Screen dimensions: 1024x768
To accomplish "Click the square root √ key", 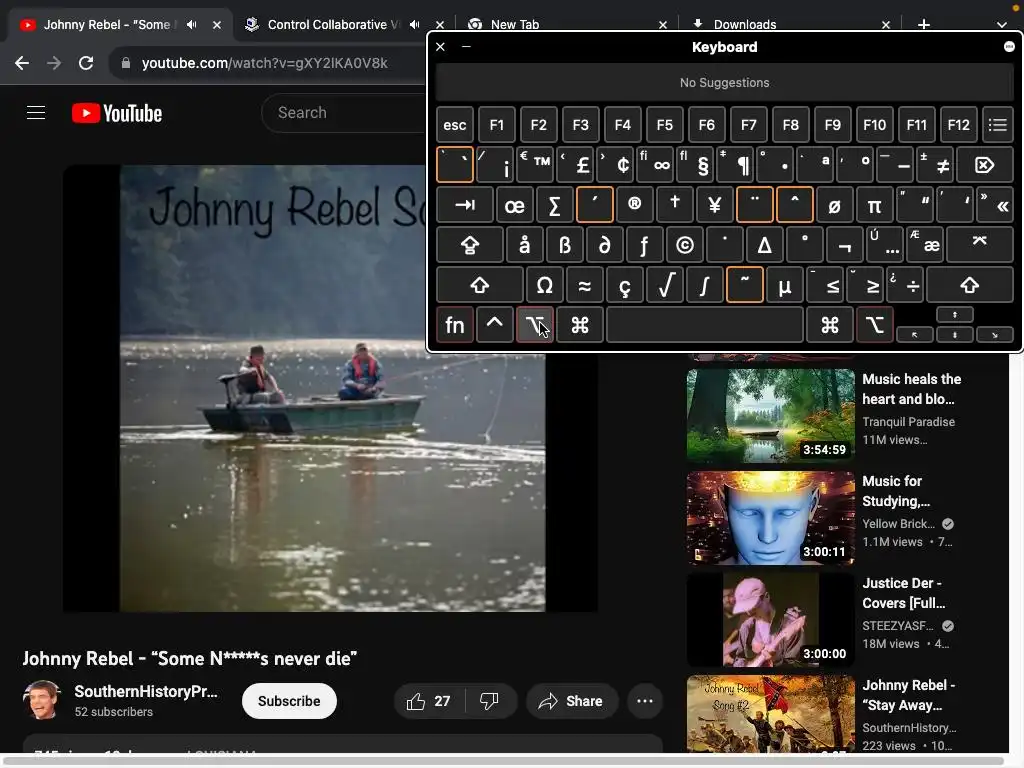I will coord(665,285).
